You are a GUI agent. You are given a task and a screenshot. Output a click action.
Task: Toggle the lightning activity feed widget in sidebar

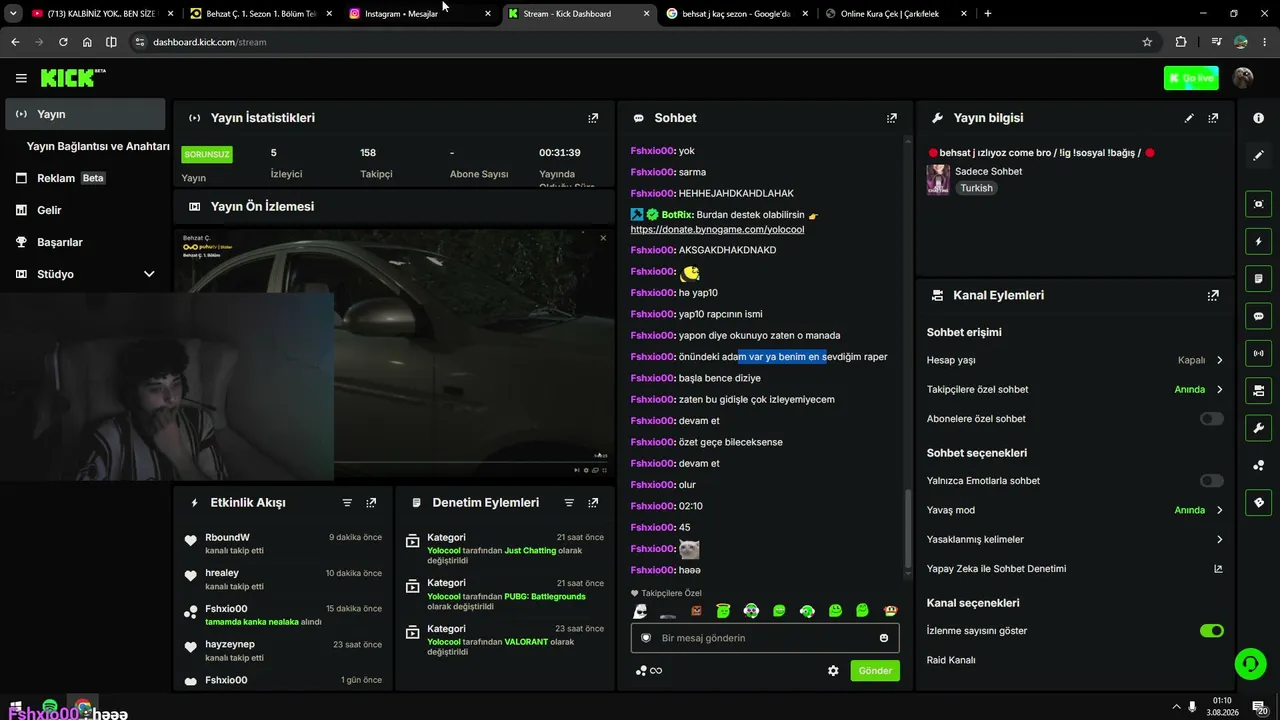1258,241
